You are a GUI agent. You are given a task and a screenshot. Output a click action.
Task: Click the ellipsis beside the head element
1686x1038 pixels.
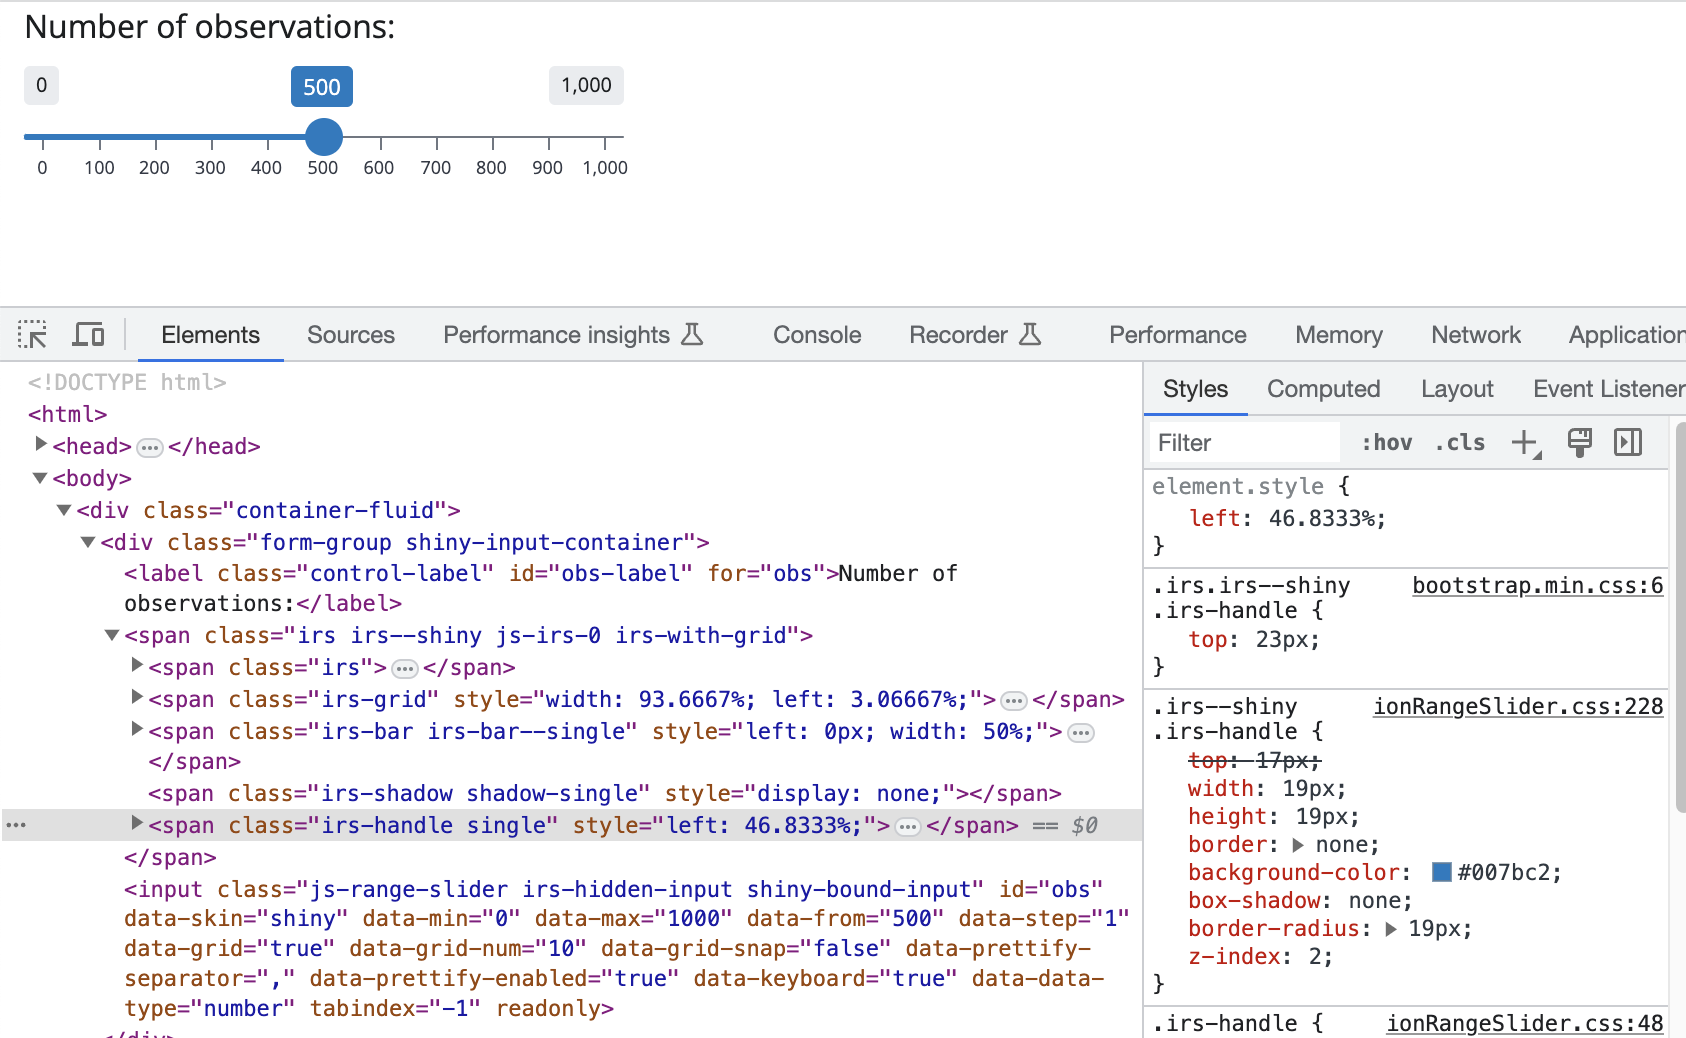pos(148,446)
